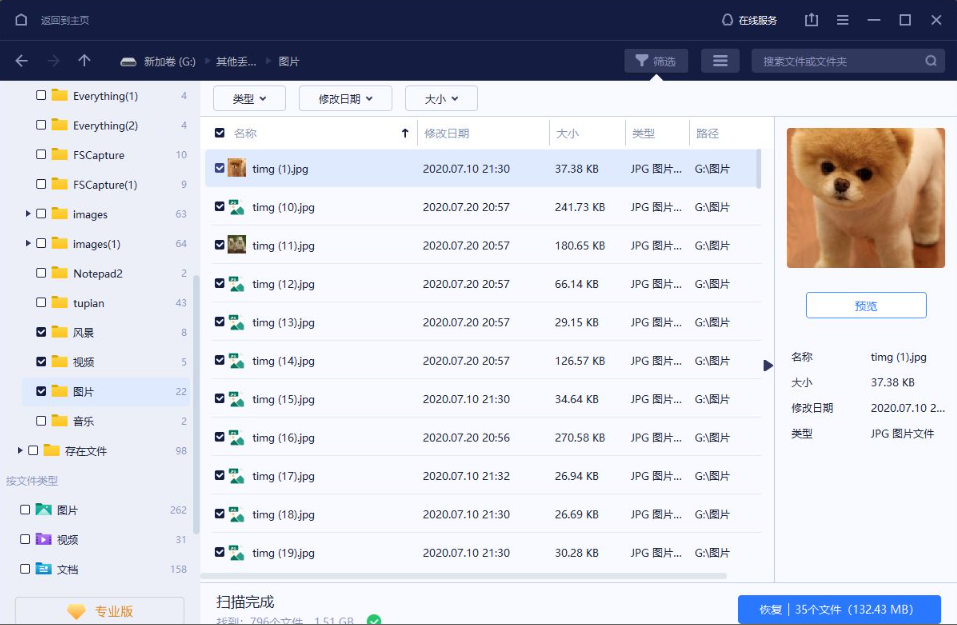The height and width of the screenshot is (625, 957).
Task: Go back using the left arrow
Action: point(22,61)
